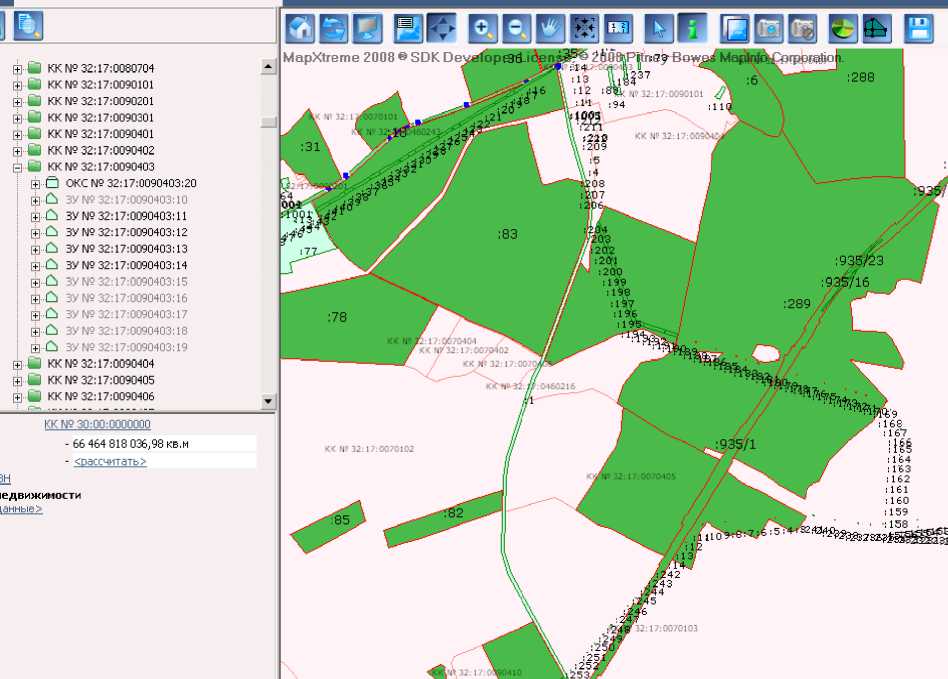Select the Zoom In magnifier tool
Screen dimensions: 948x679
(x=484, y=28)
